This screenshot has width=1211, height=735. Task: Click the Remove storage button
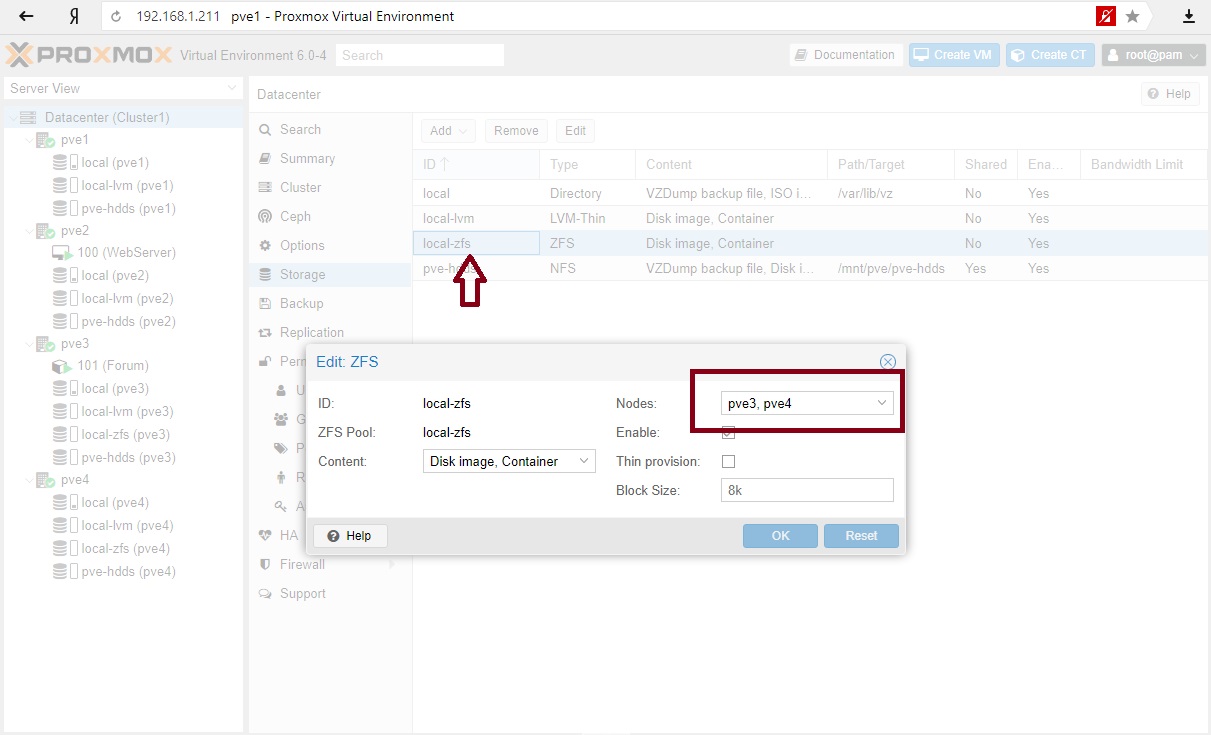[516, 130]
